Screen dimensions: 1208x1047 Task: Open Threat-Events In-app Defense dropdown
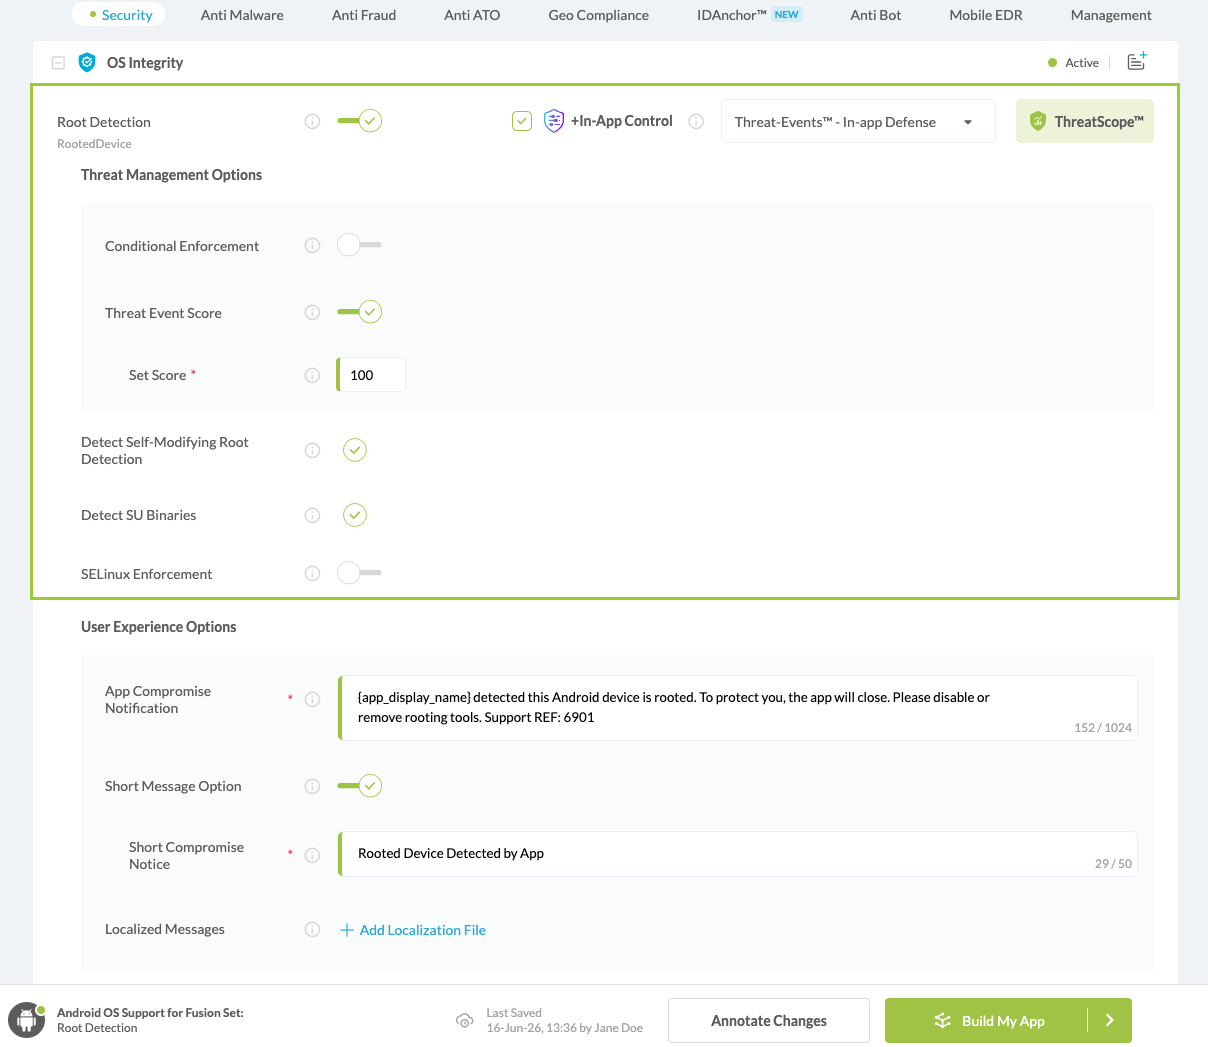(857, 122)
